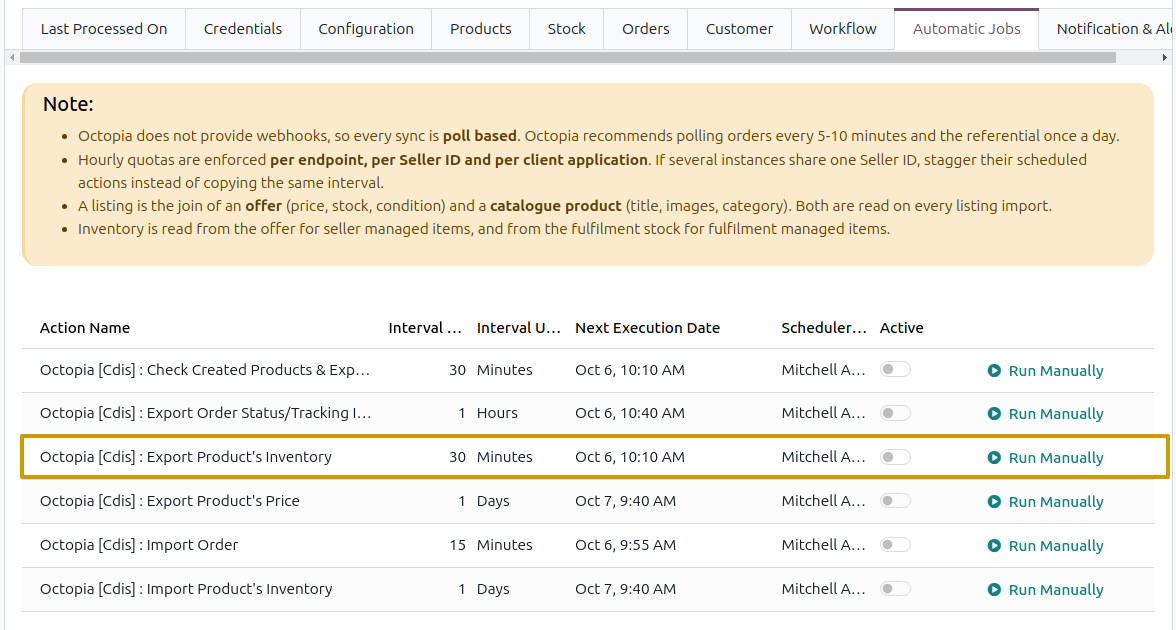The height and width of the screenshot is (630, 1176).
Task: Open the Orders tab
Action: (646, 29)
